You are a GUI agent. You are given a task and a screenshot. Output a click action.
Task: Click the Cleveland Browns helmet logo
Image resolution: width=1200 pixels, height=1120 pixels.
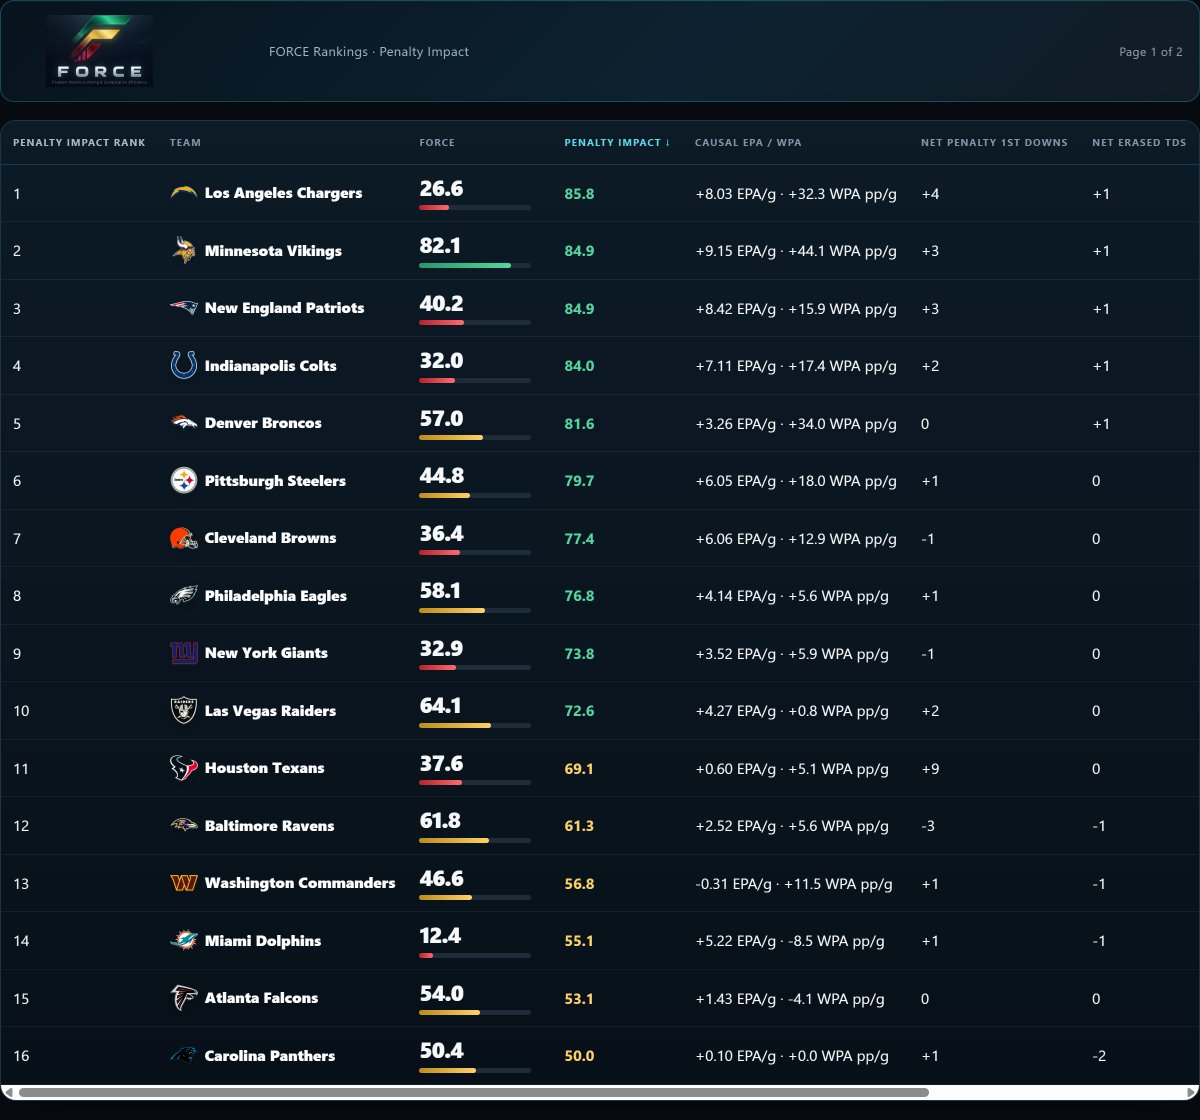[184, 538]
